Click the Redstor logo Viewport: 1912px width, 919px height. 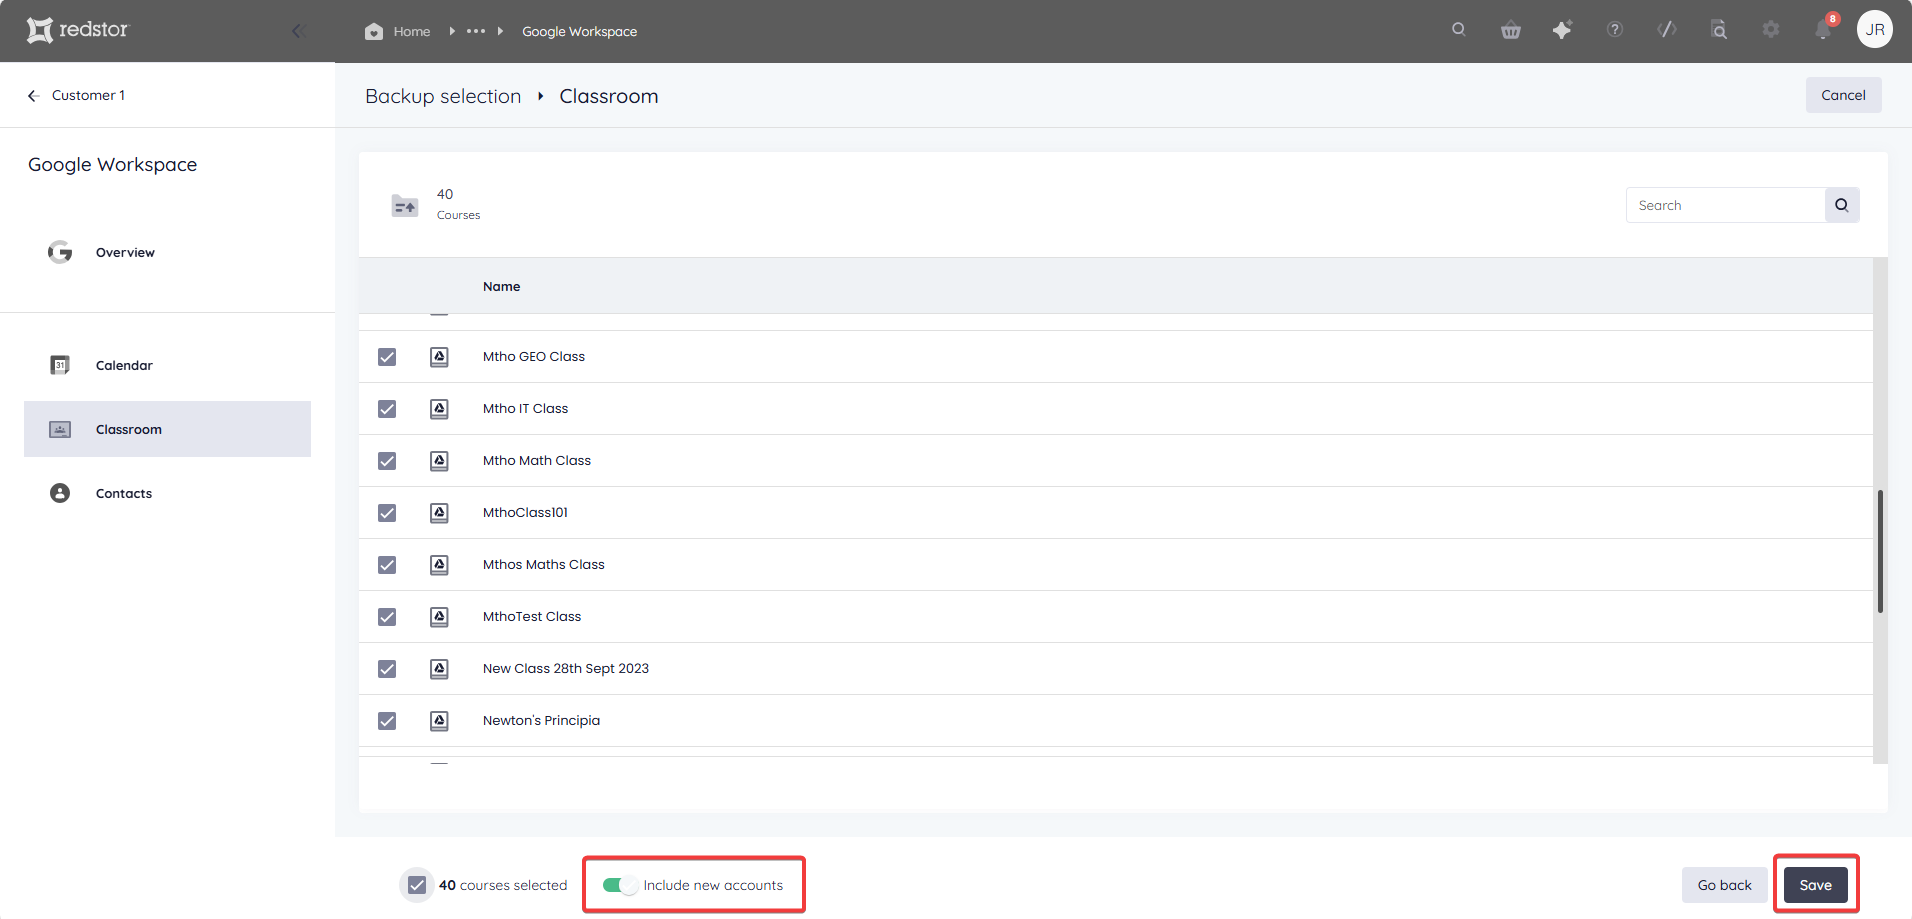(78, 30)
